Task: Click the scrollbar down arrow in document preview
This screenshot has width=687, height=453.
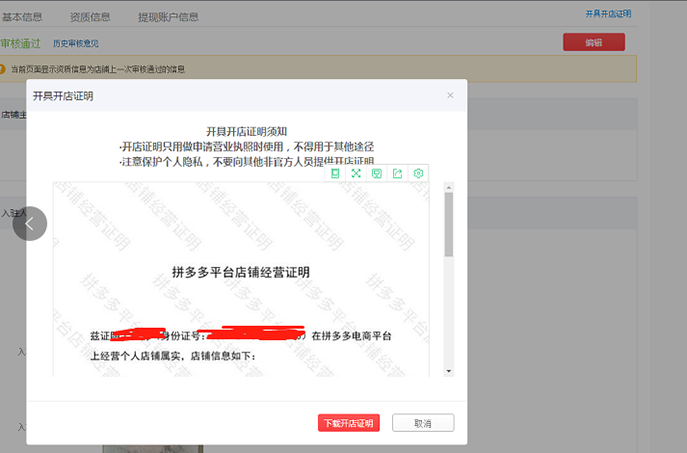Action: pyautogui.click(x=449, y=371)
